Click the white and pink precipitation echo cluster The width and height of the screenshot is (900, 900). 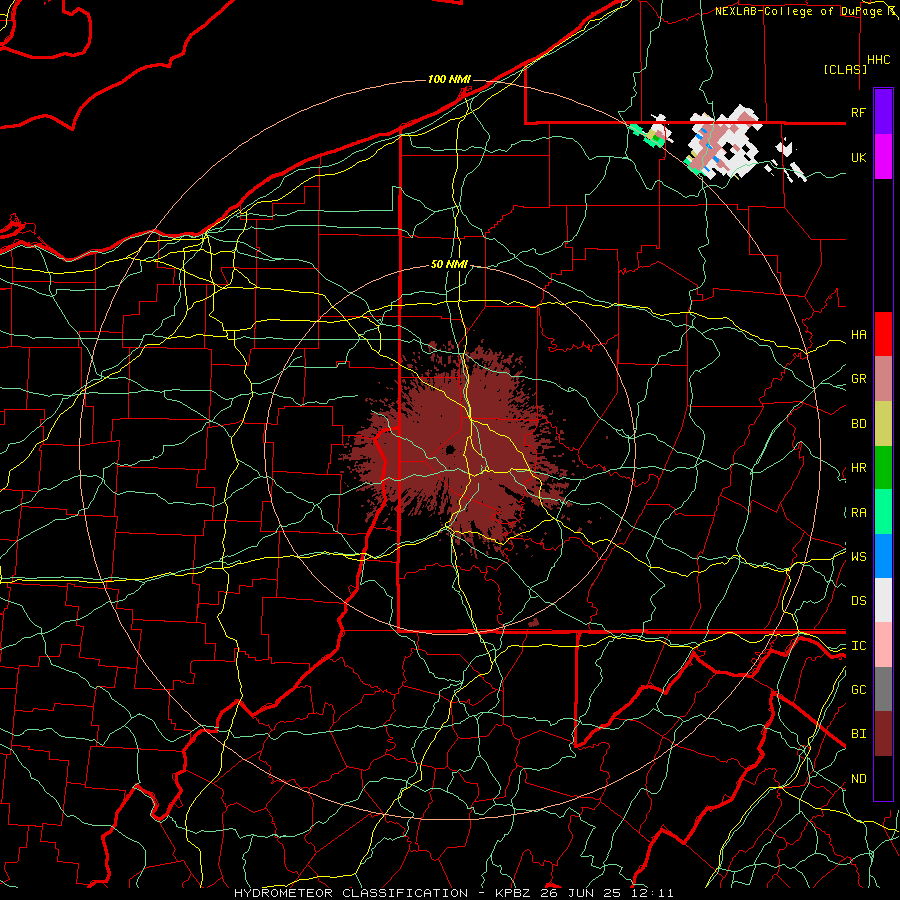[x=724, y=141]
